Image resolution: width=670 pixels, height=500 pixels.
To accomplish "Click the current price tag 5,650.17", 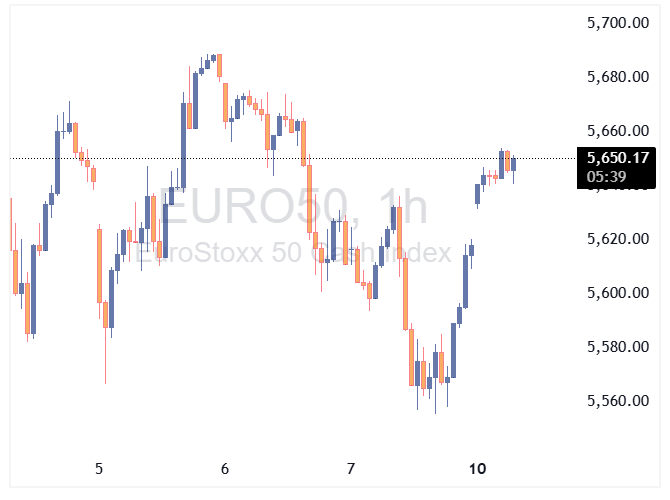I will (x=619, y=157).
